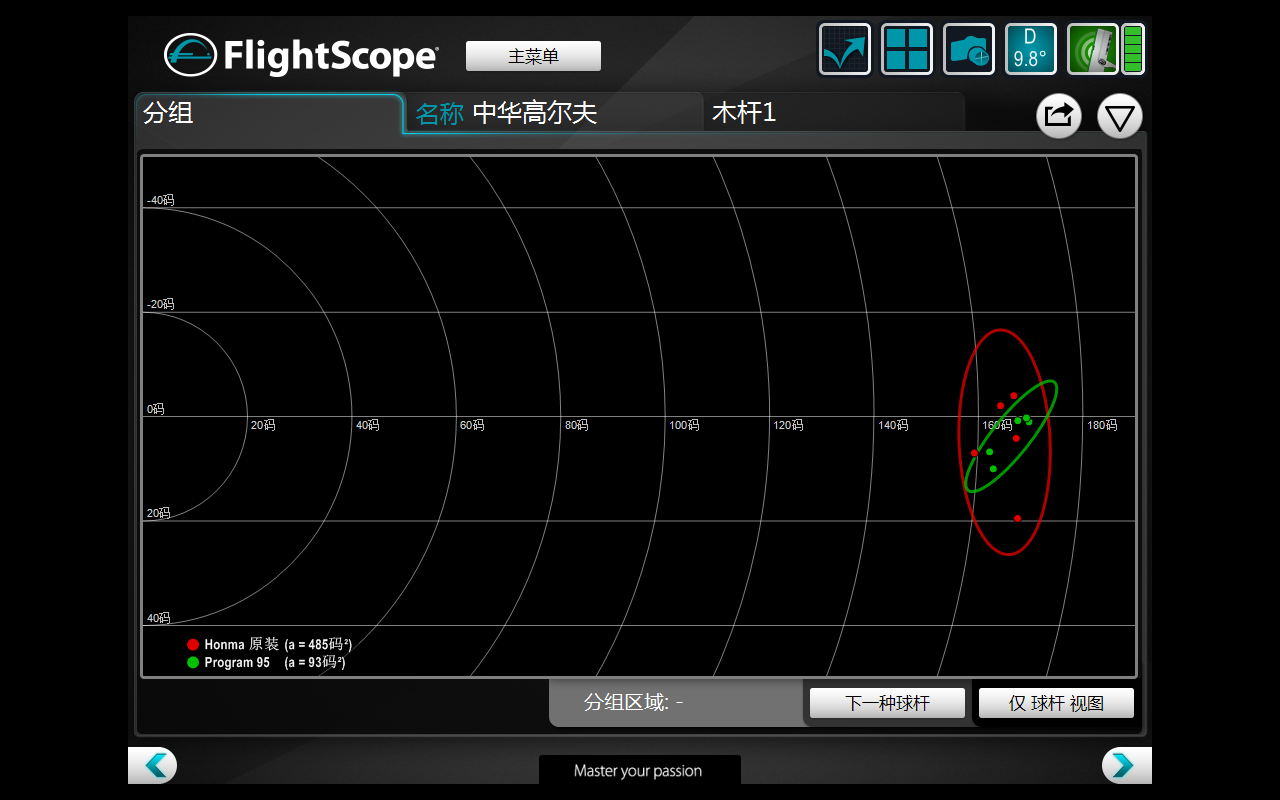
Task: Select the 分组 tab
Action: click(x=268, y=113)
